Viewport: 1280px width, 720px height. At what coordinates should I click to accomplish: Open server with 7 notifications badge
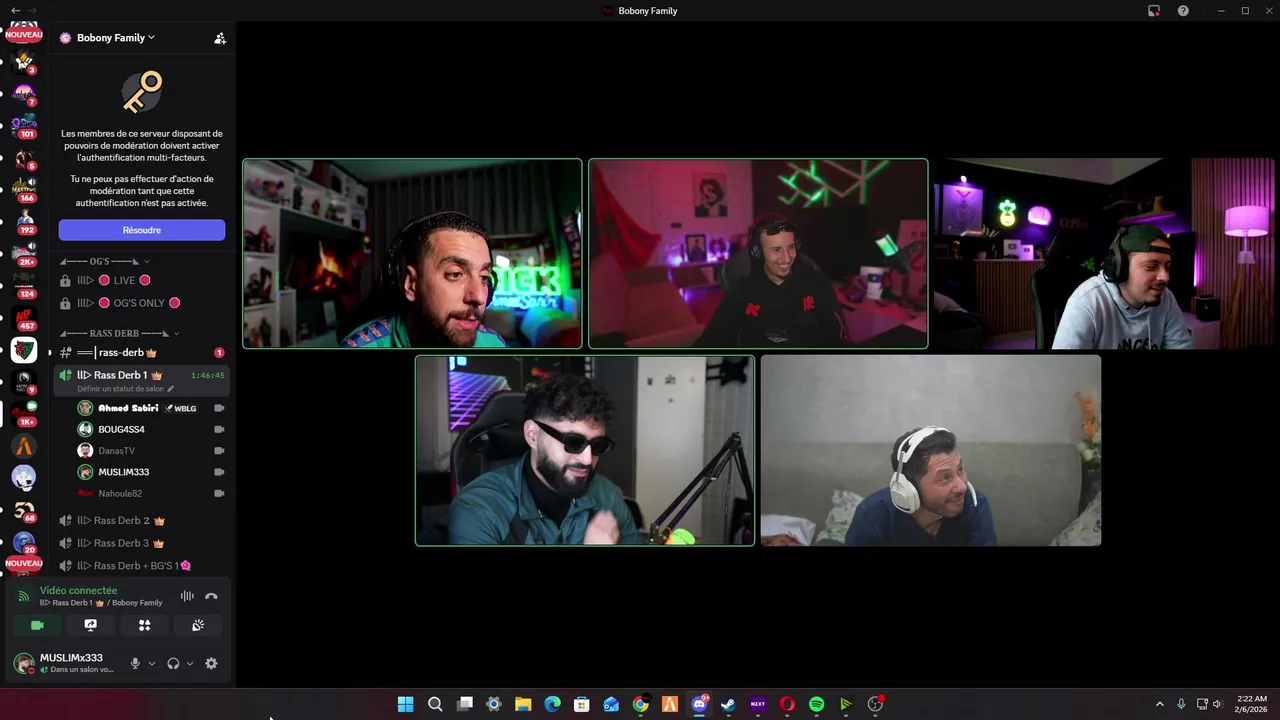click(x=23, y=94)
